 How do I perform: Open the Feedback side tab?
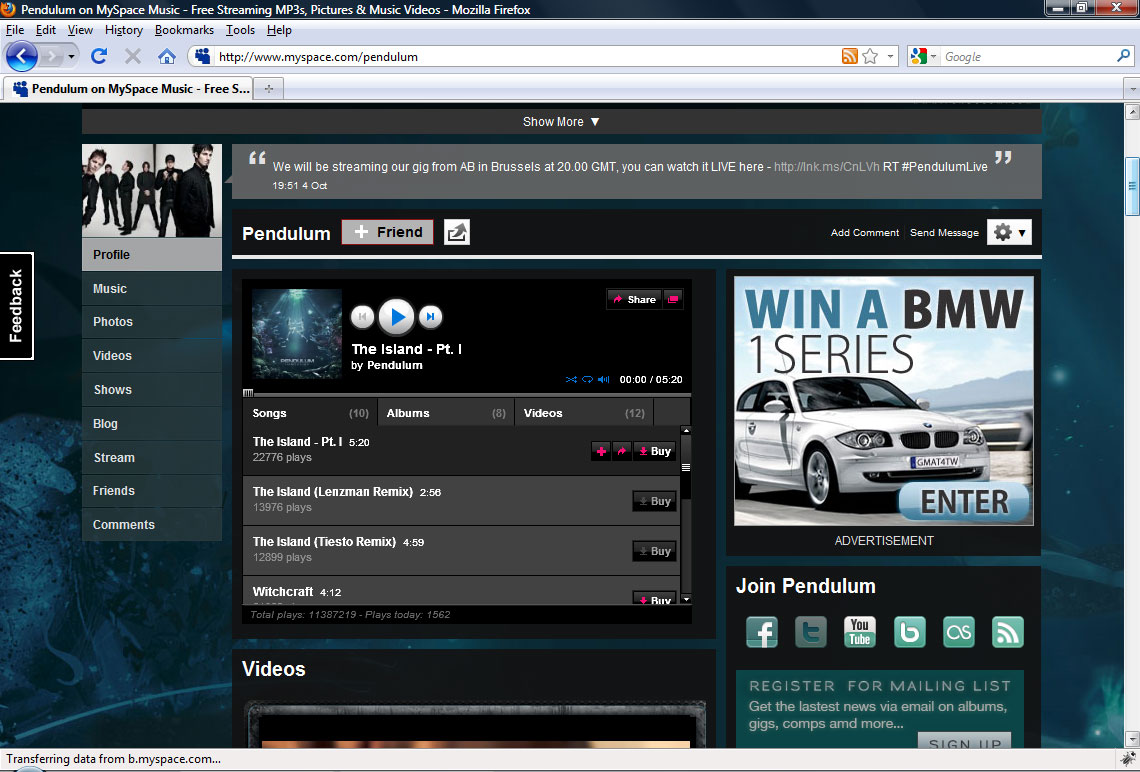(x=16, y=306)
